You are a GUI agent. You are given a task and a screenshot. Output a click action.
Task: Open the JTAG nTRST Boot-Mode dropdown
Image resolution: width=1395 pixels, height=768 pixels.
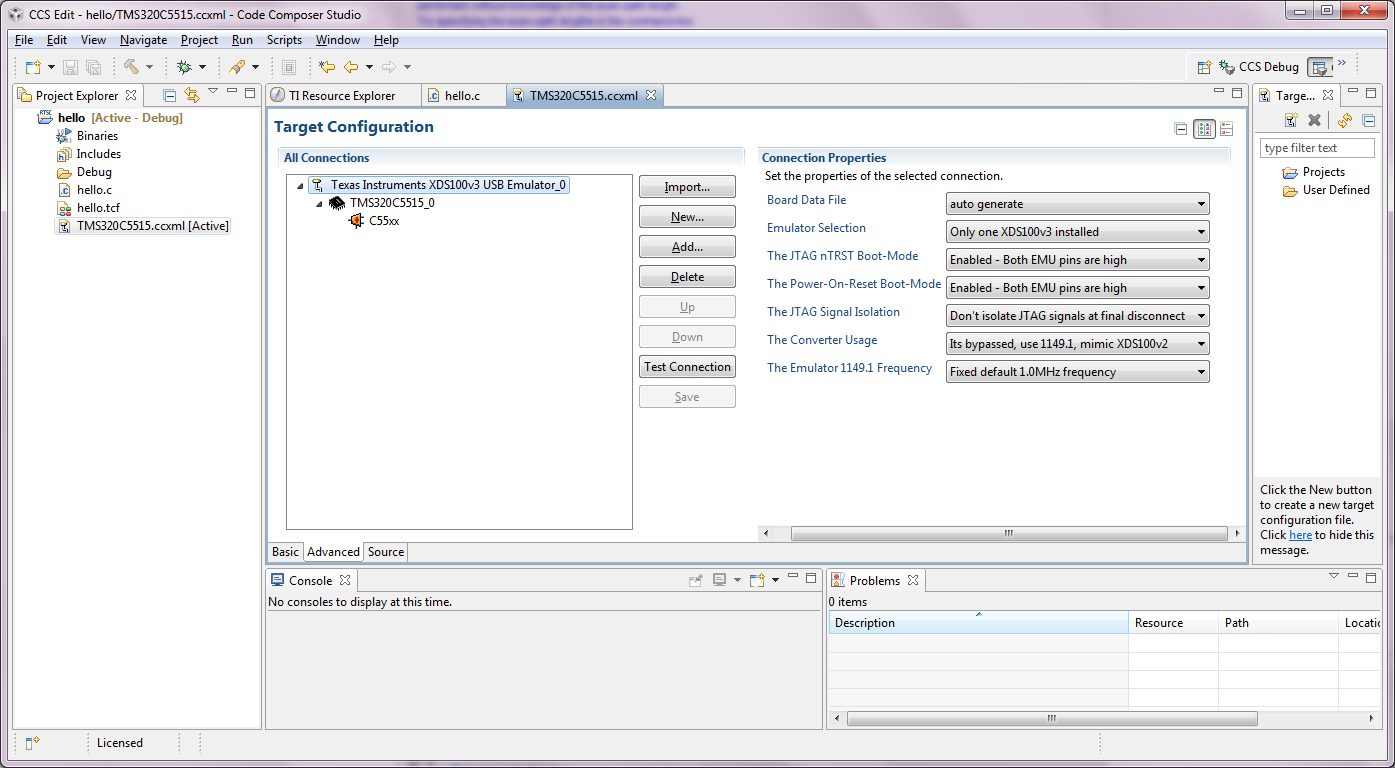(x=1078, y=260)
